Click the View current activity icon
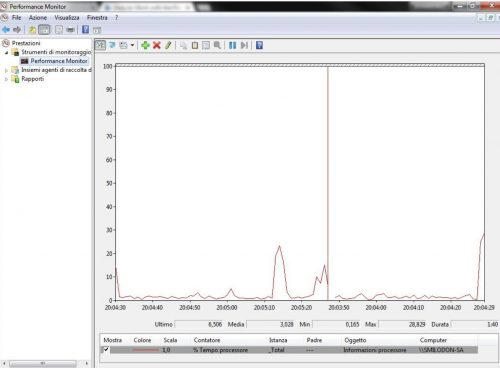The height and width of the screenshot is (368, 500). coord(100,45)
